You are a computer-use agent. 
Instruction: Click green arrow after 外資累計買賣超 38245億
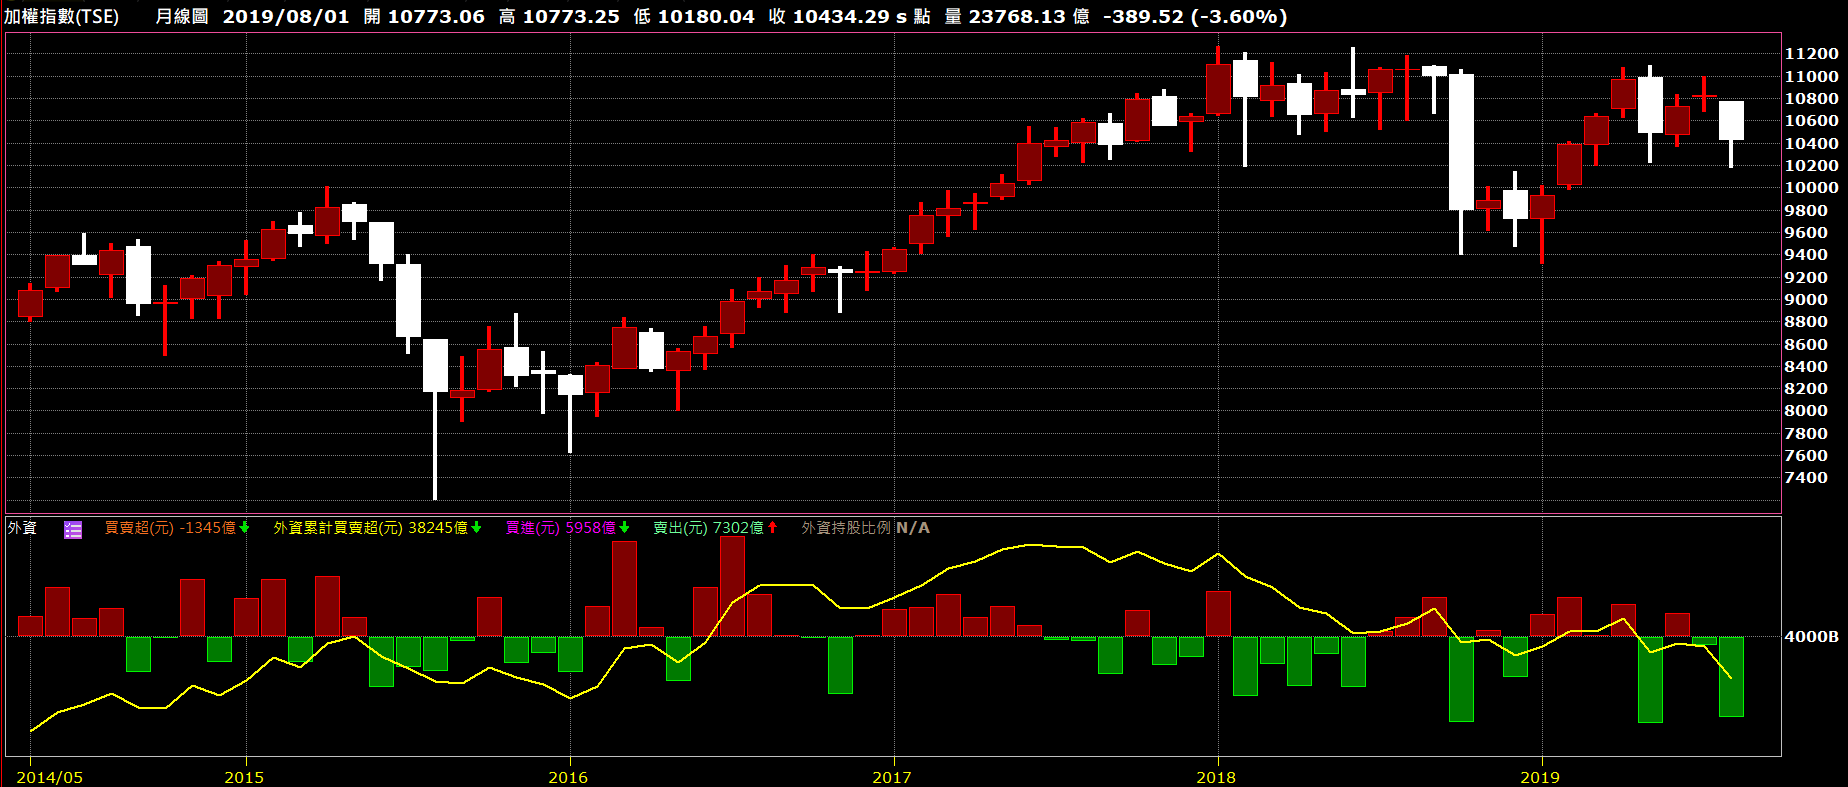[x=477, y=528]
